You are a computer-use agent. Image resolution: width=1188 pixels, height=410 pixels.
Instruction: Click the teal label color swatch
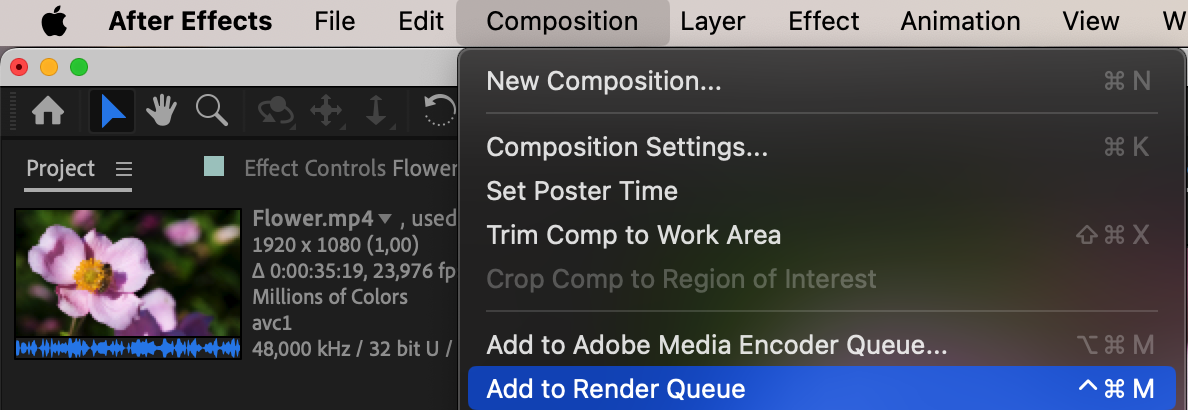click(x=214, y=167)
